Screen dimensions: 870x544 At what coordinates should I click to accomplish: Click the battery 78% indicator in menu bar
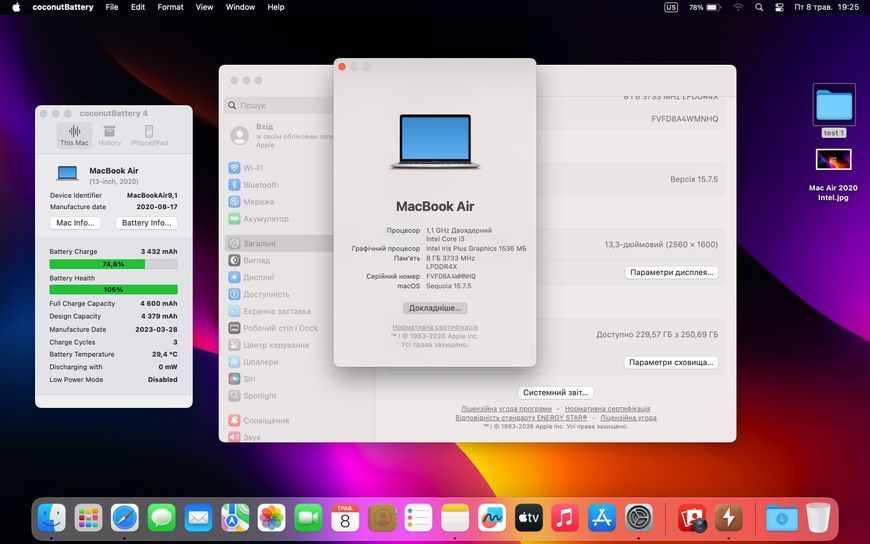coord(705,7)
